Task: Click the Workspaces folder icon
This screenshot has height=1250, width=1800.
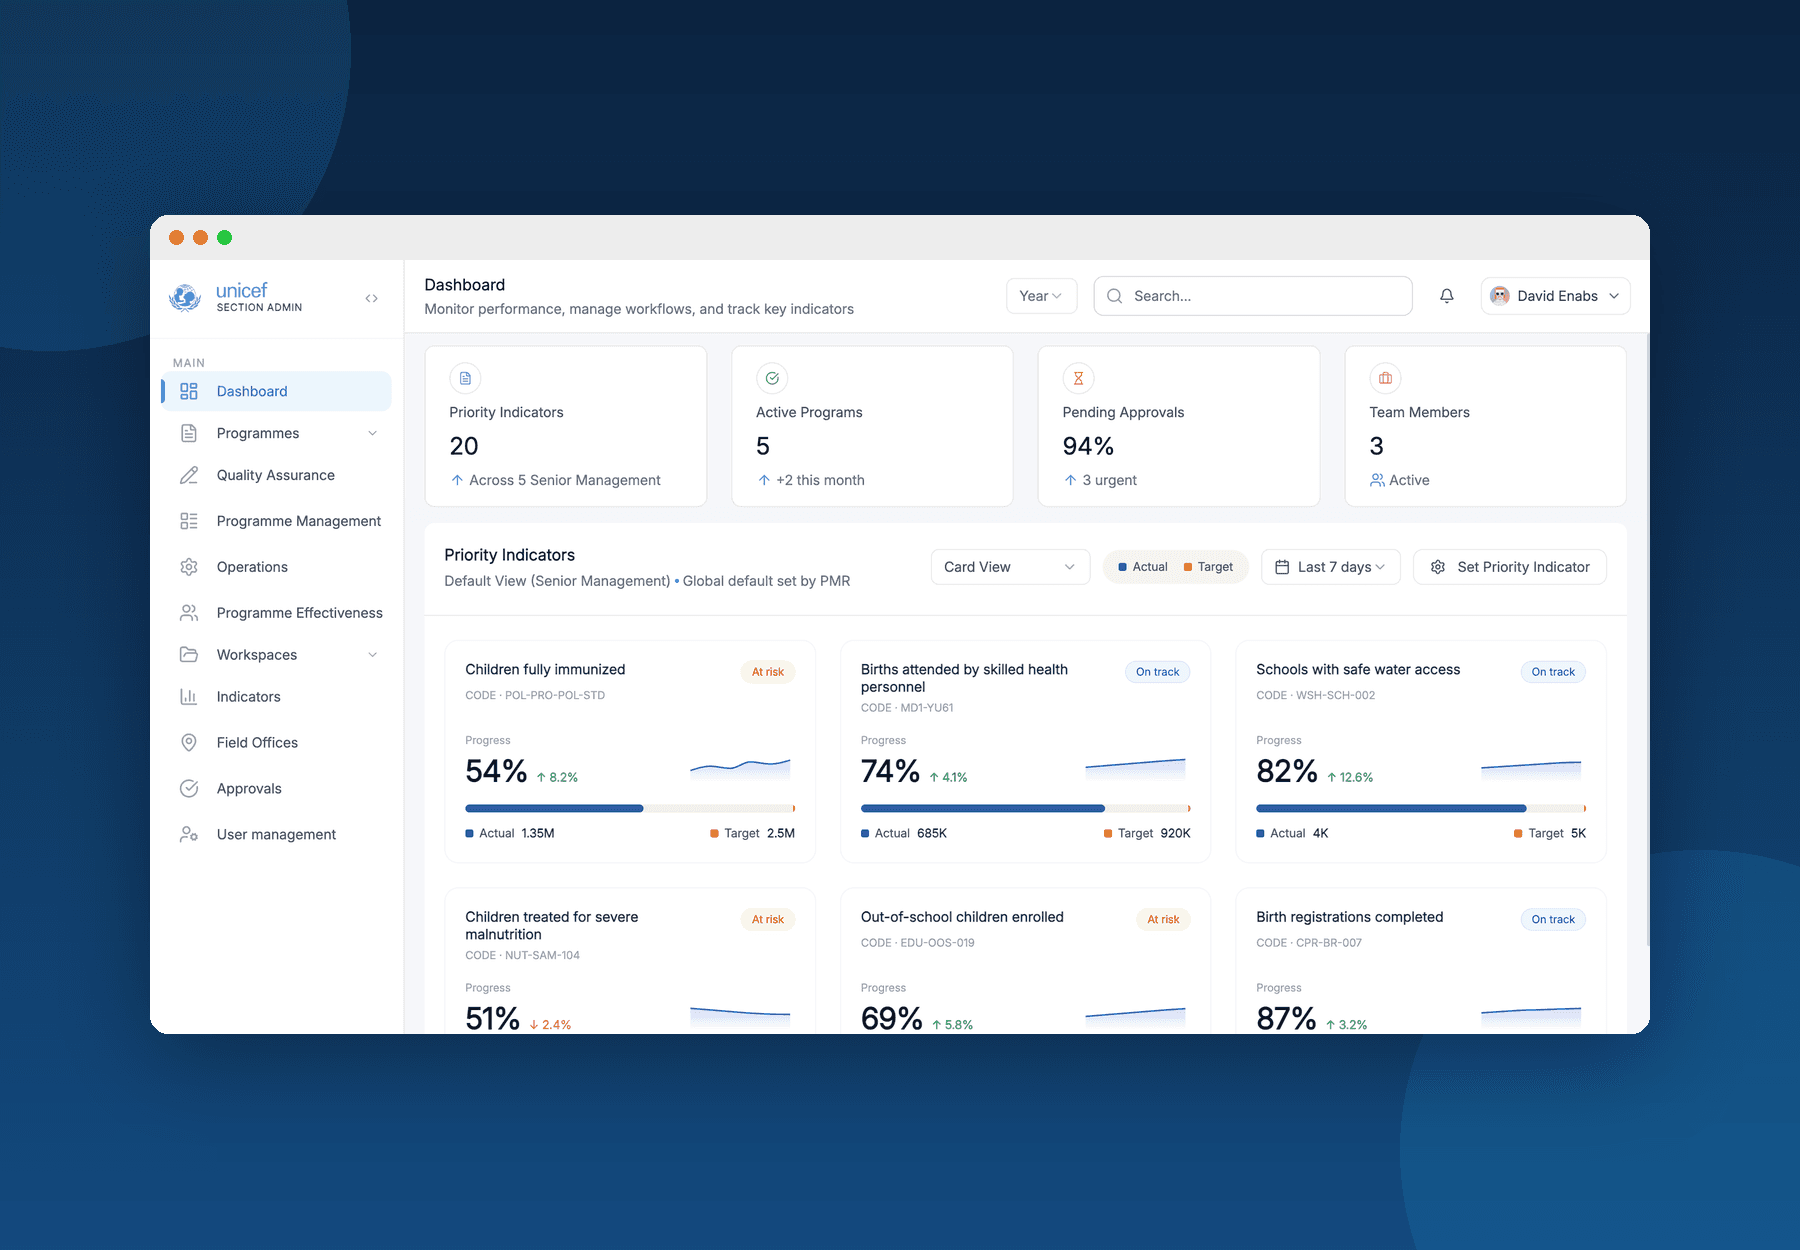Action: [189, 655]
